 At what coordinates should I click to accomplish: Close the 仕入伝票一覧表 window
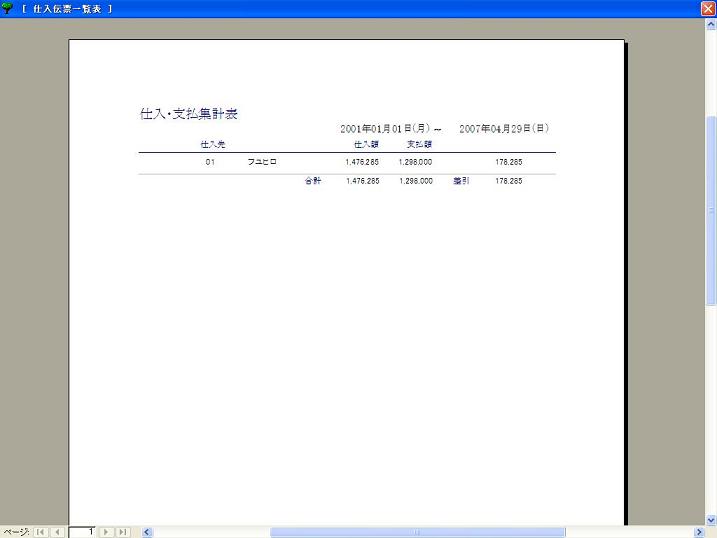[708, 9]
